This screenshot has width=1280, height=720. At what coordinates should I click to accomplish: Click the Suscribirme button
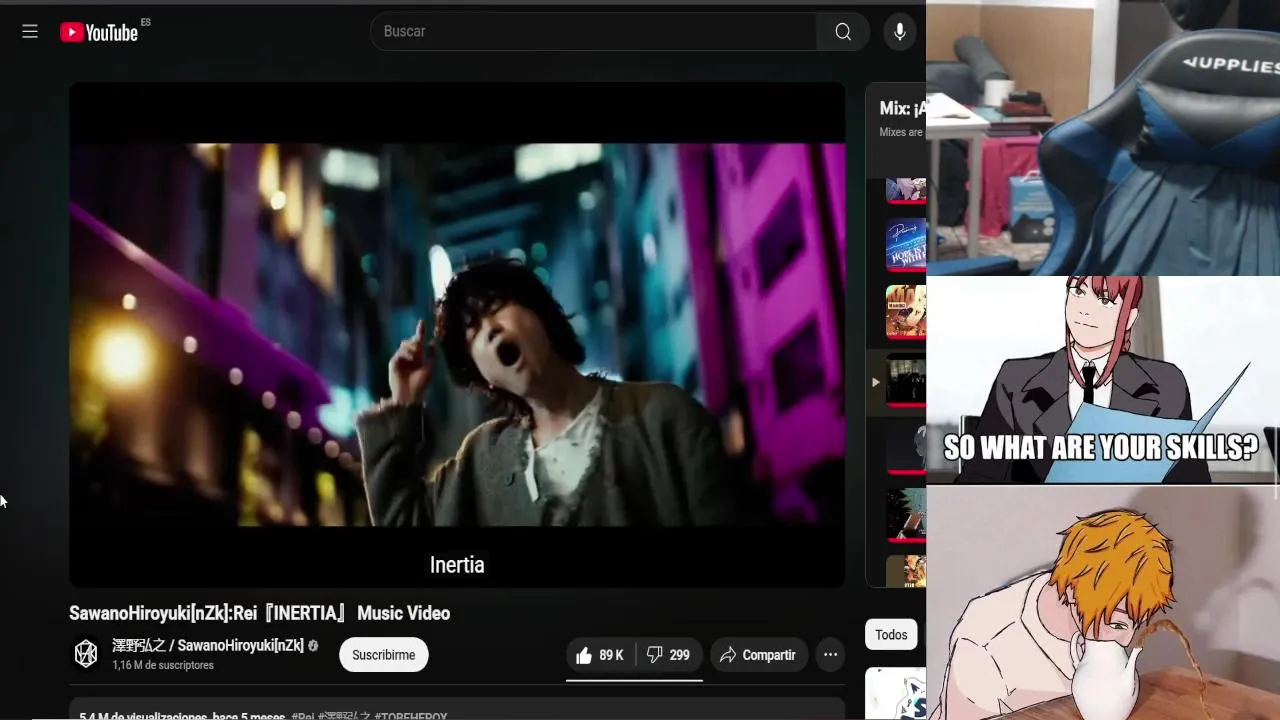(384, 655)
